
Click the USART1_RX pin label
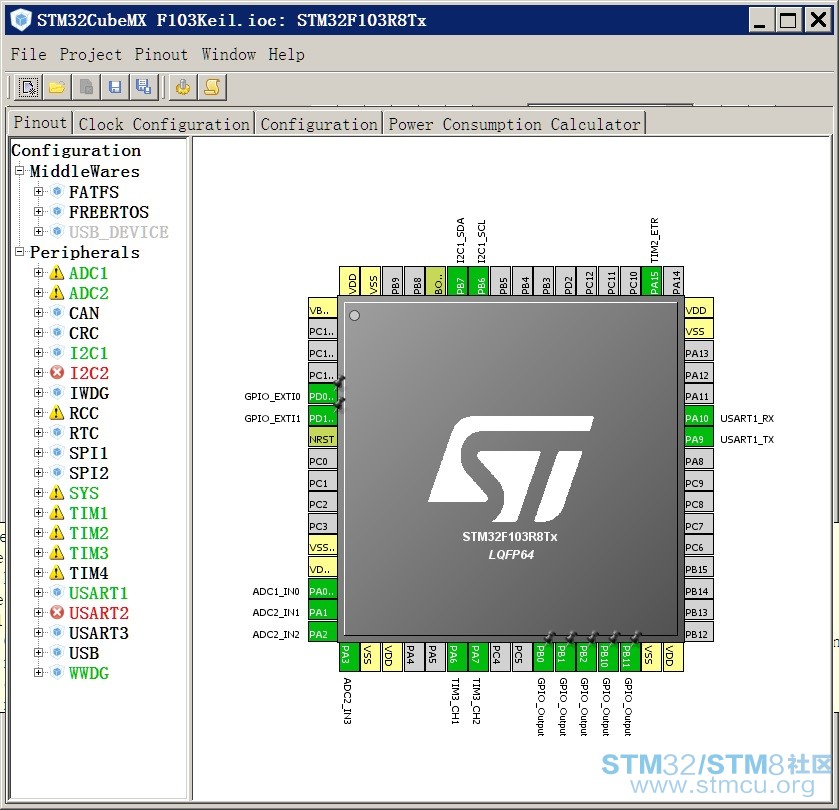(747, 418)
